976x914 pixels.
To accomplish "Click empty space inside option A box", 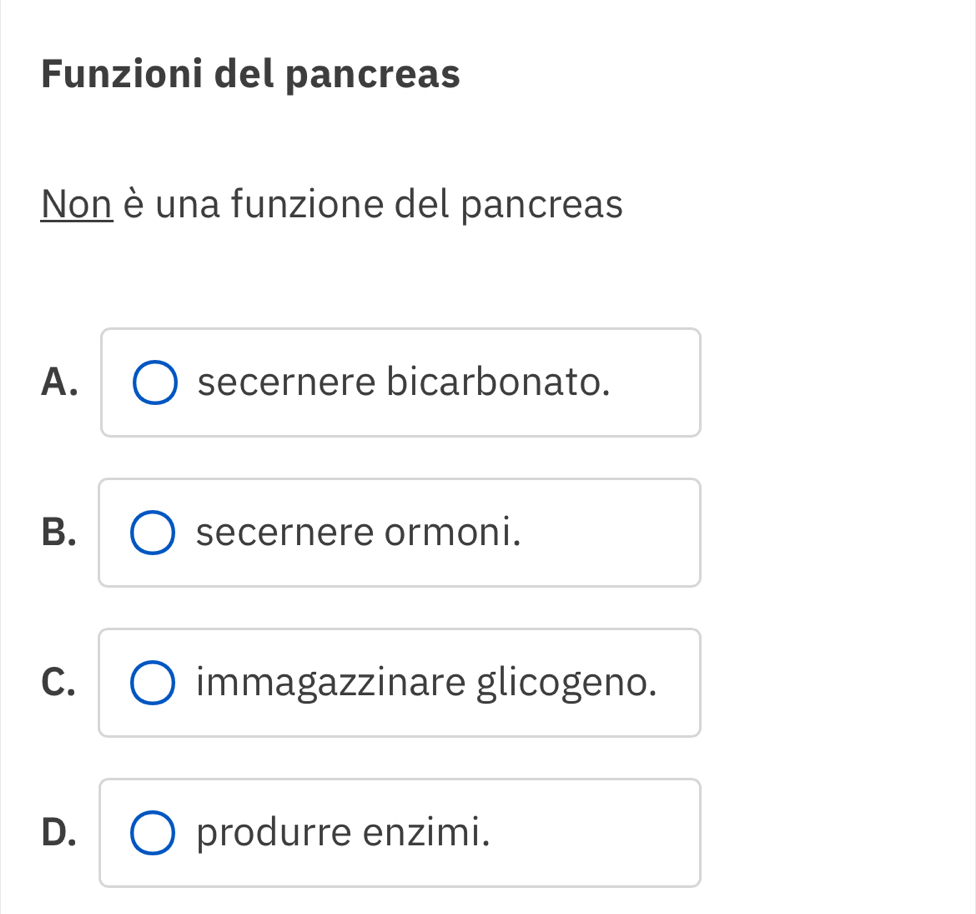I will pos(655,382).
